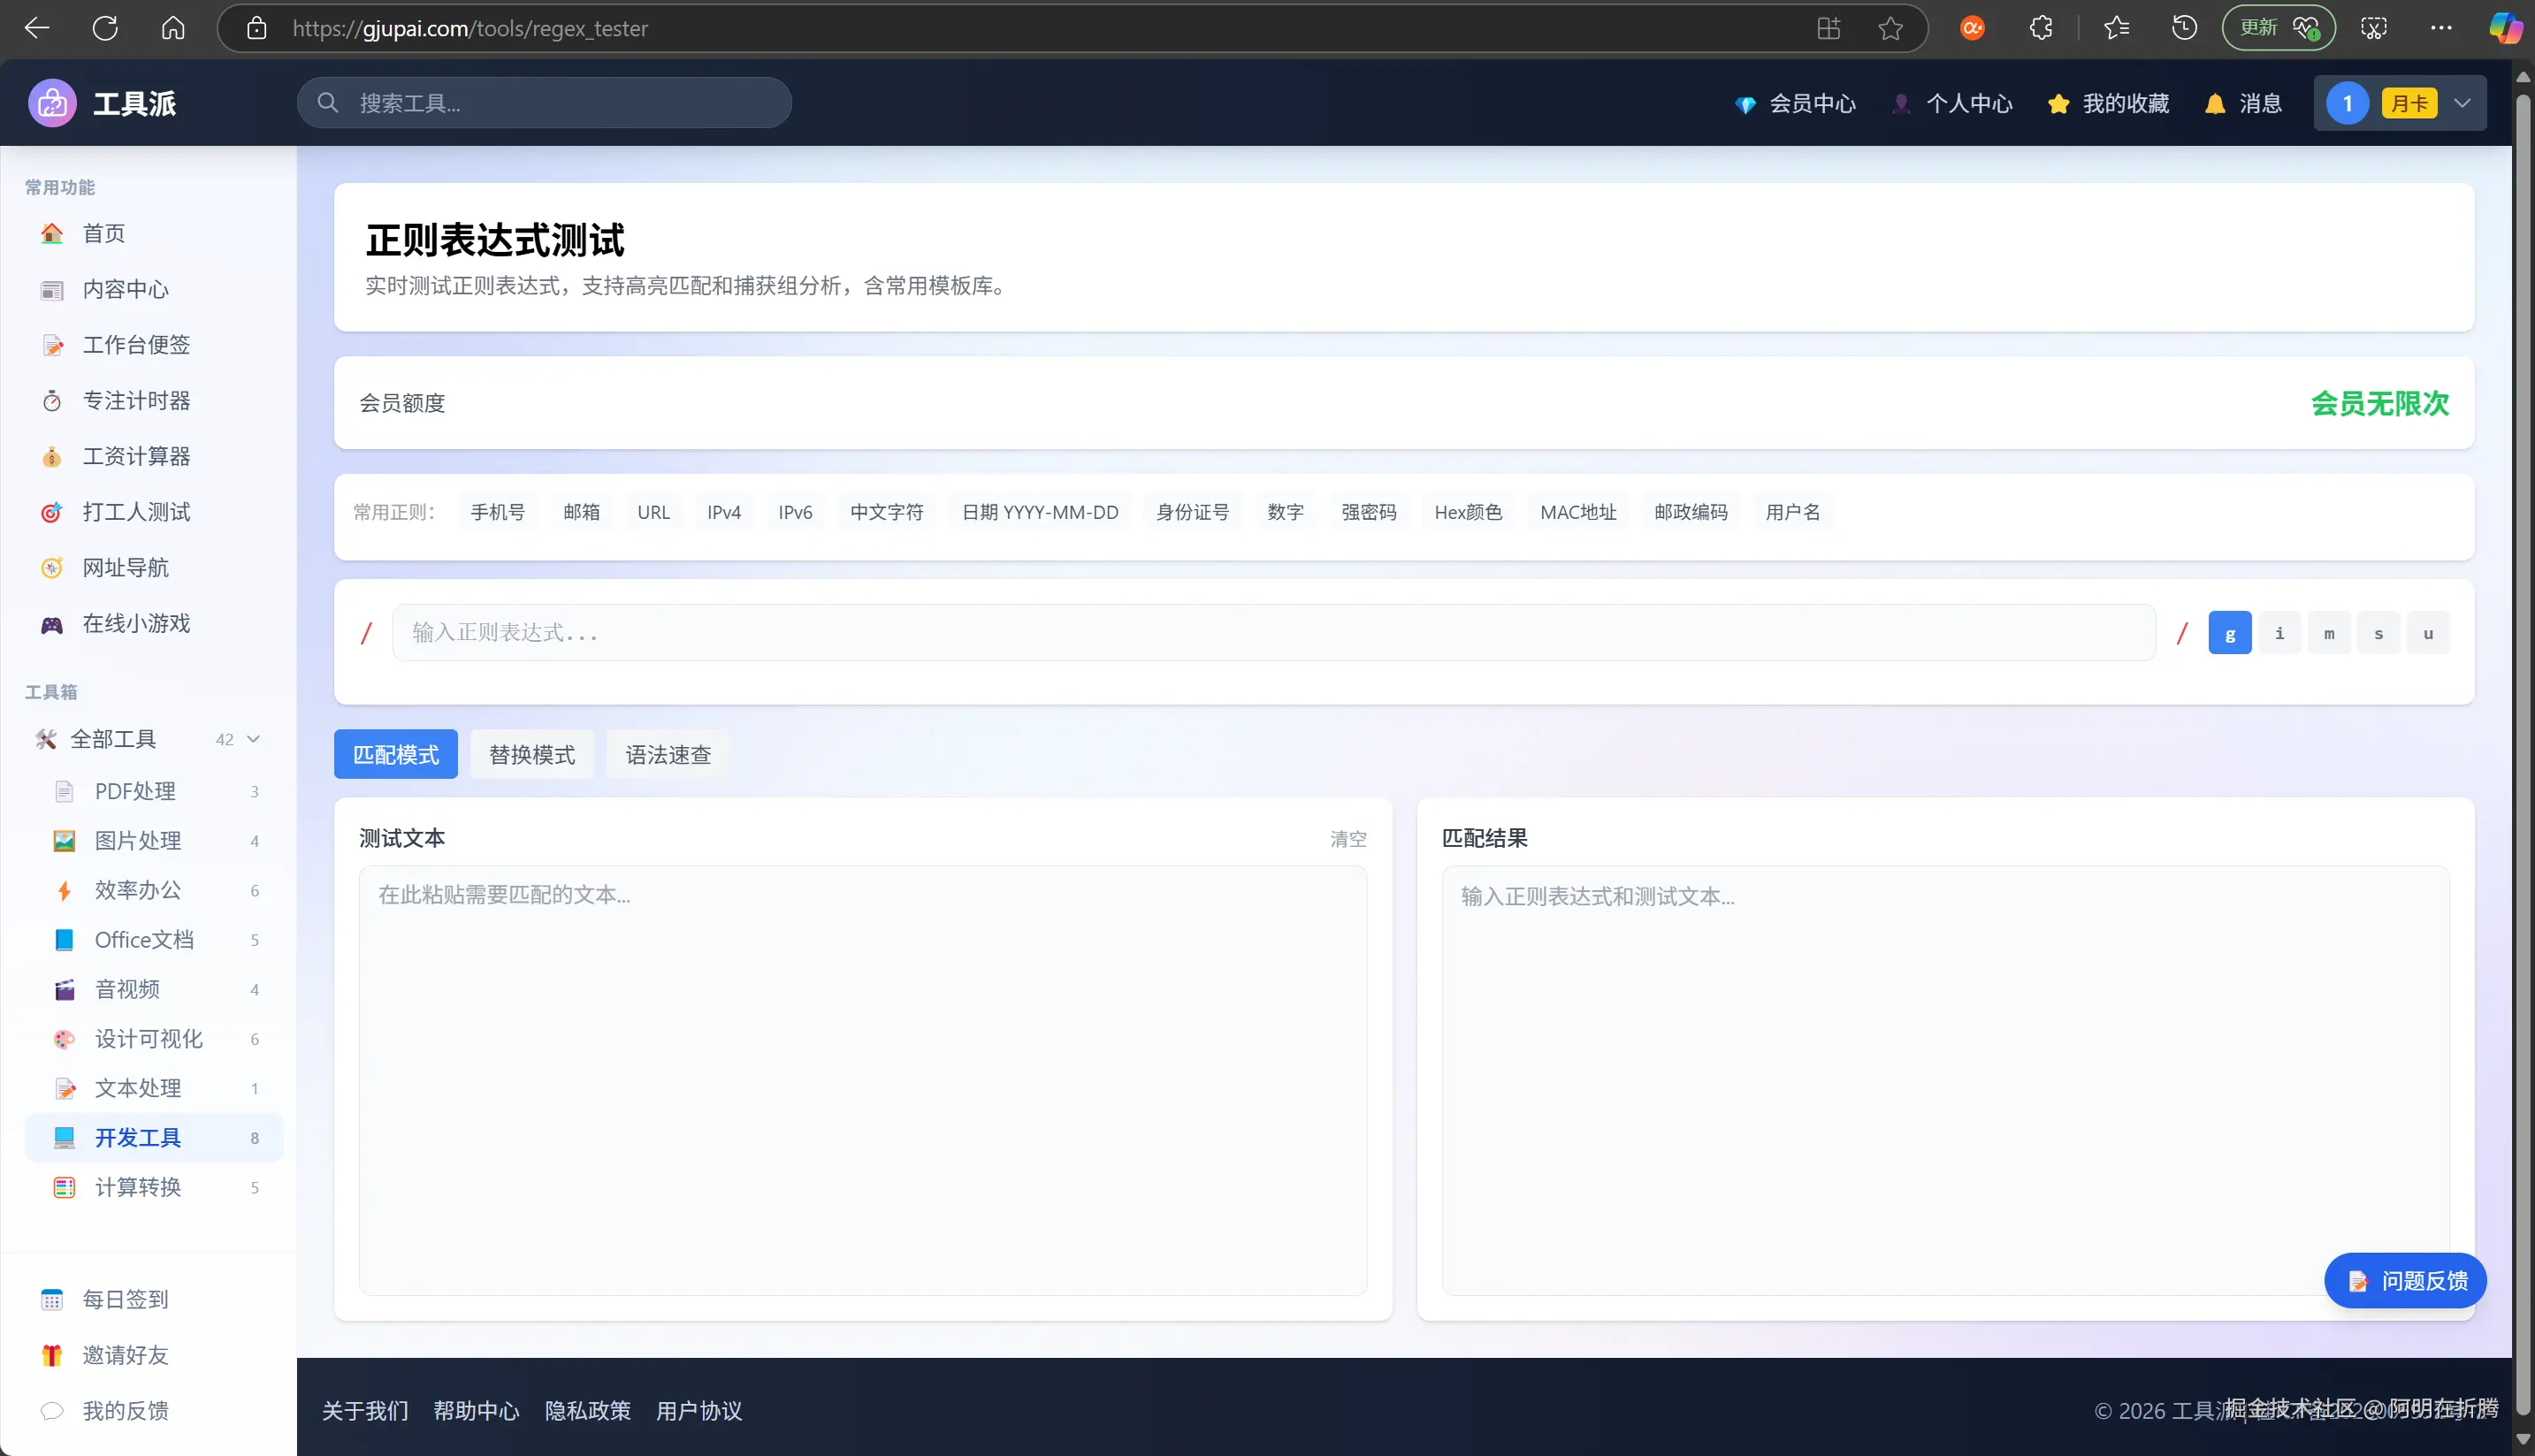Open 隐私政策 footer link
The image size is (2535, 1456).
click(588, 1411)
